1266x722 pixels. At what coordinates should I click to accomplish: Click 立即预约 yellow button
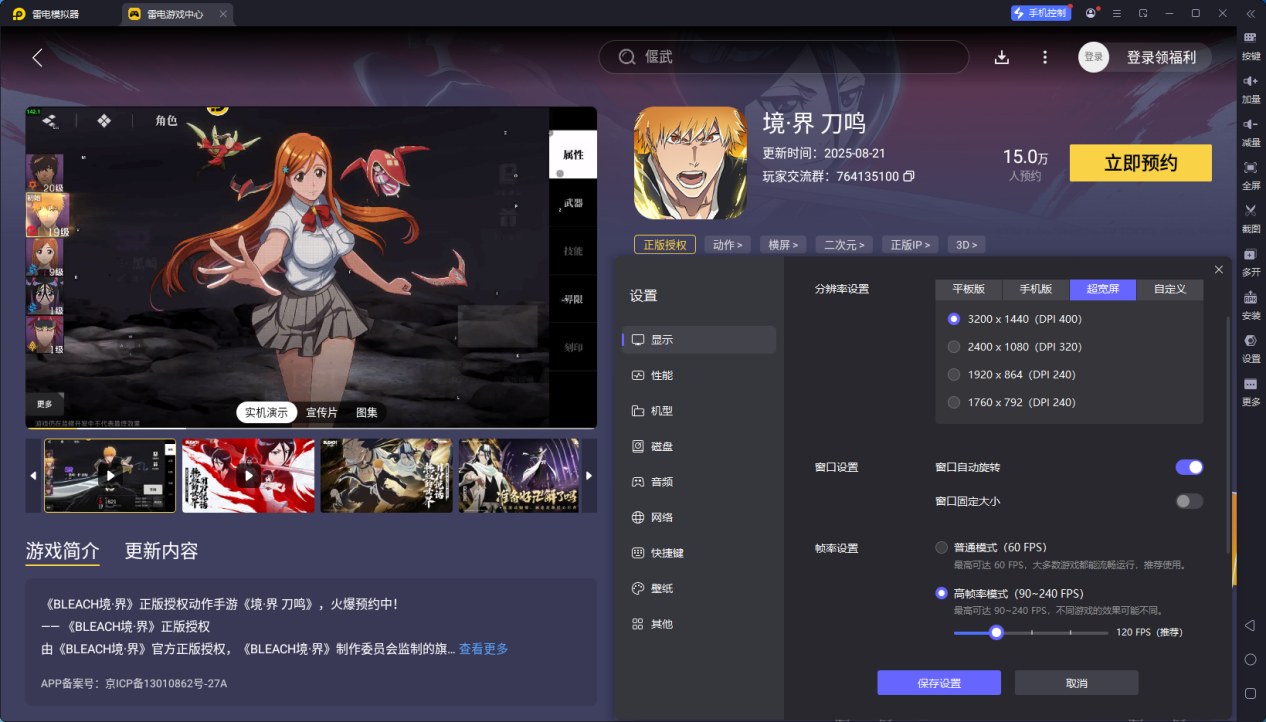click(x=1141, y=163)
